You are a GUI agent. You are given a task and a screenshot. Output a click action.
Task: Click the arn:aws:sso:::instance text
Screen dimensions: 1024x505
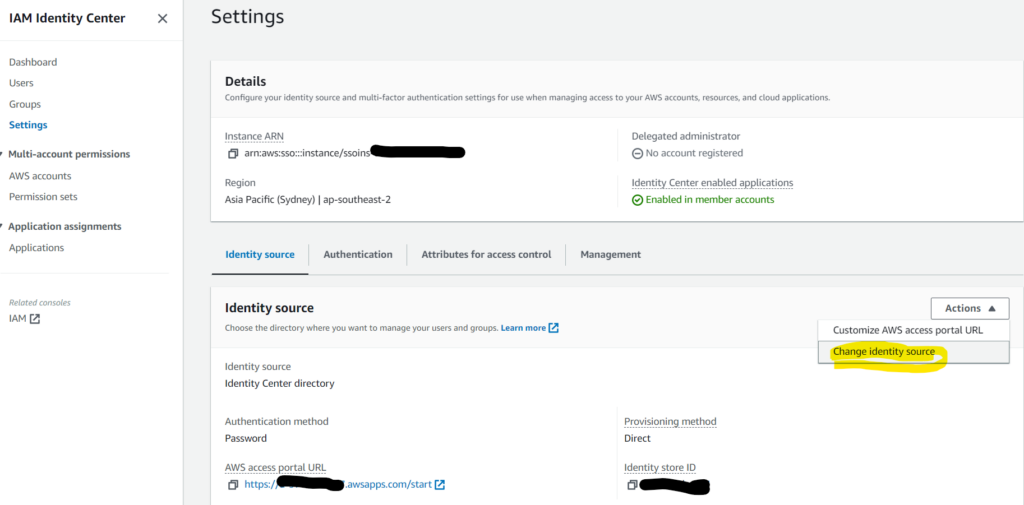click(x=307, y=154)
